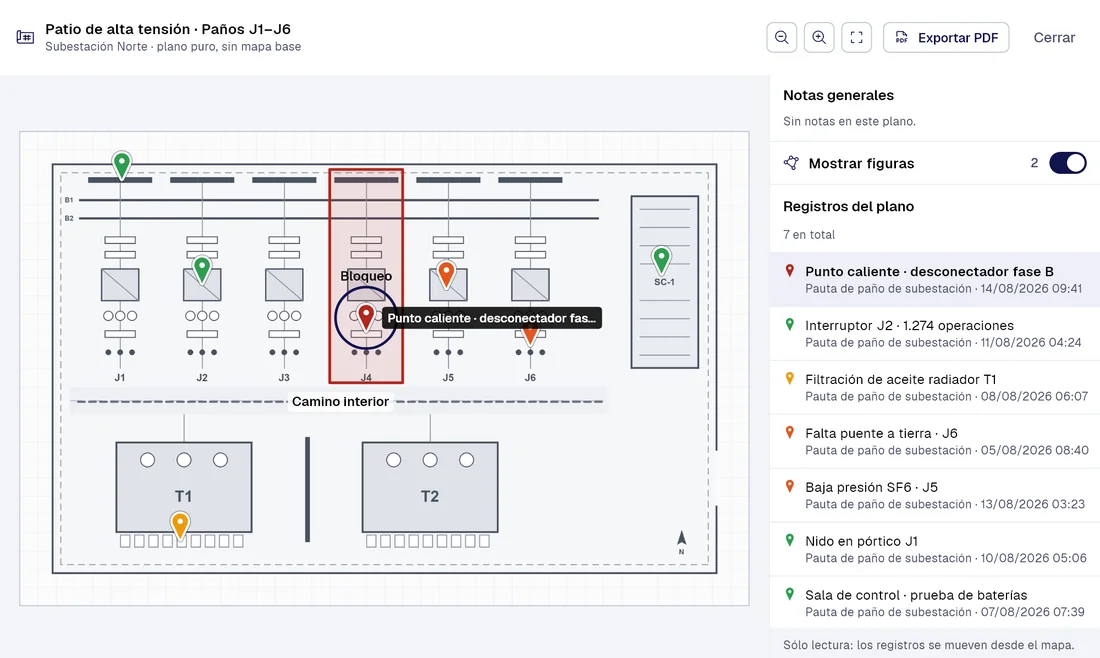Click the red hot-spot pin in J4
Viewport: 1100px width, 658px height.
[x=366, y=317]
